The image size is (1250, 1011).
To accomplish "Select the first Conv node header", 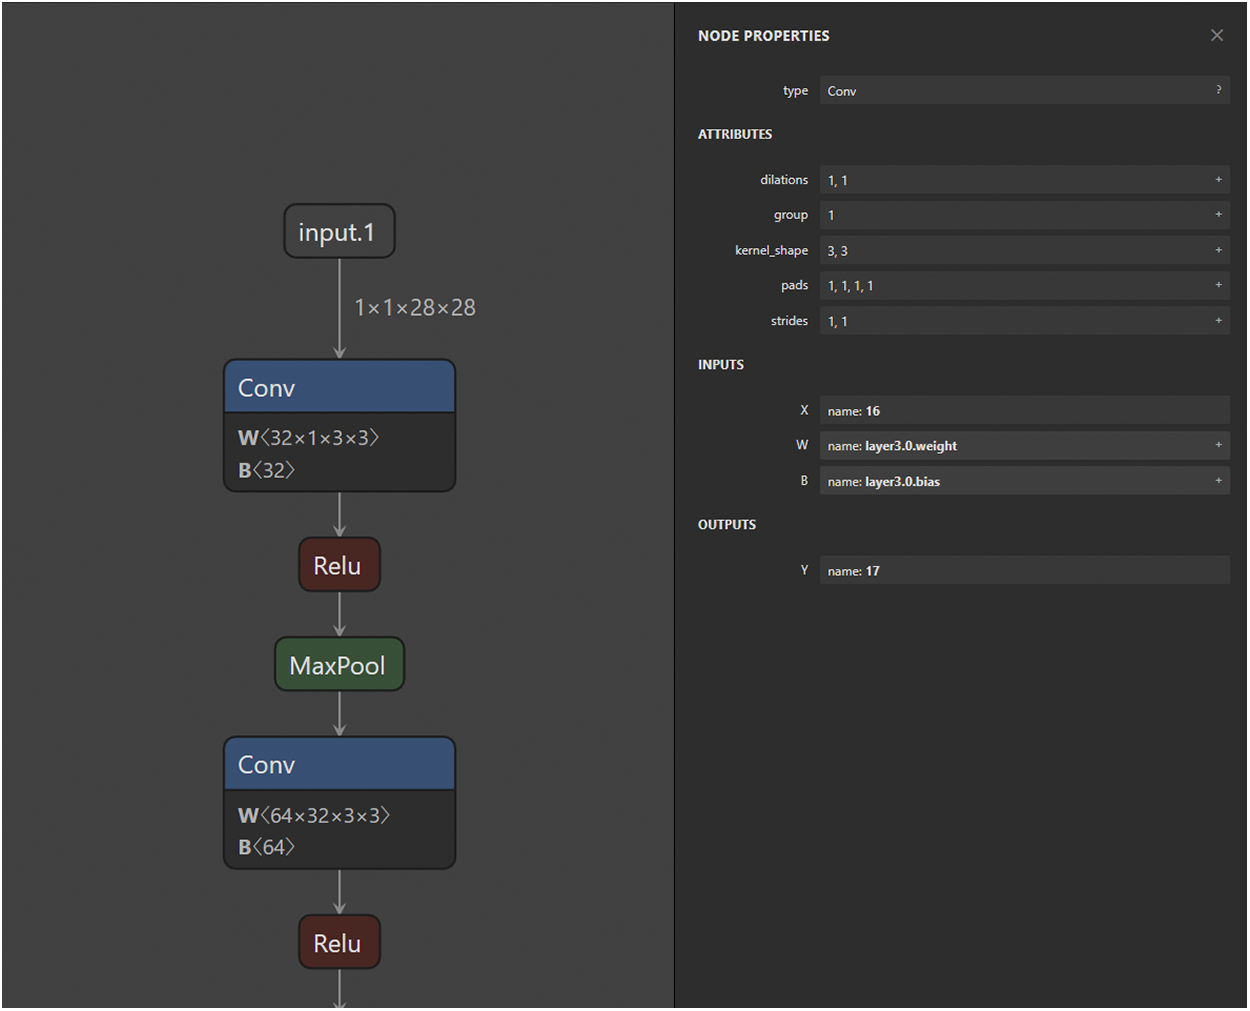I will tap(339, 388).
